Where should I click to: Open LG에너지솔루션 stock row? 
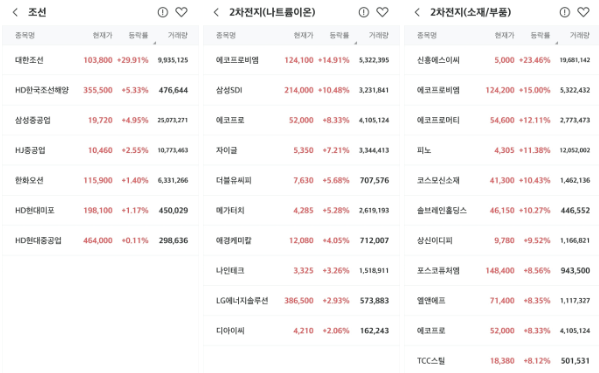(301, 301)
